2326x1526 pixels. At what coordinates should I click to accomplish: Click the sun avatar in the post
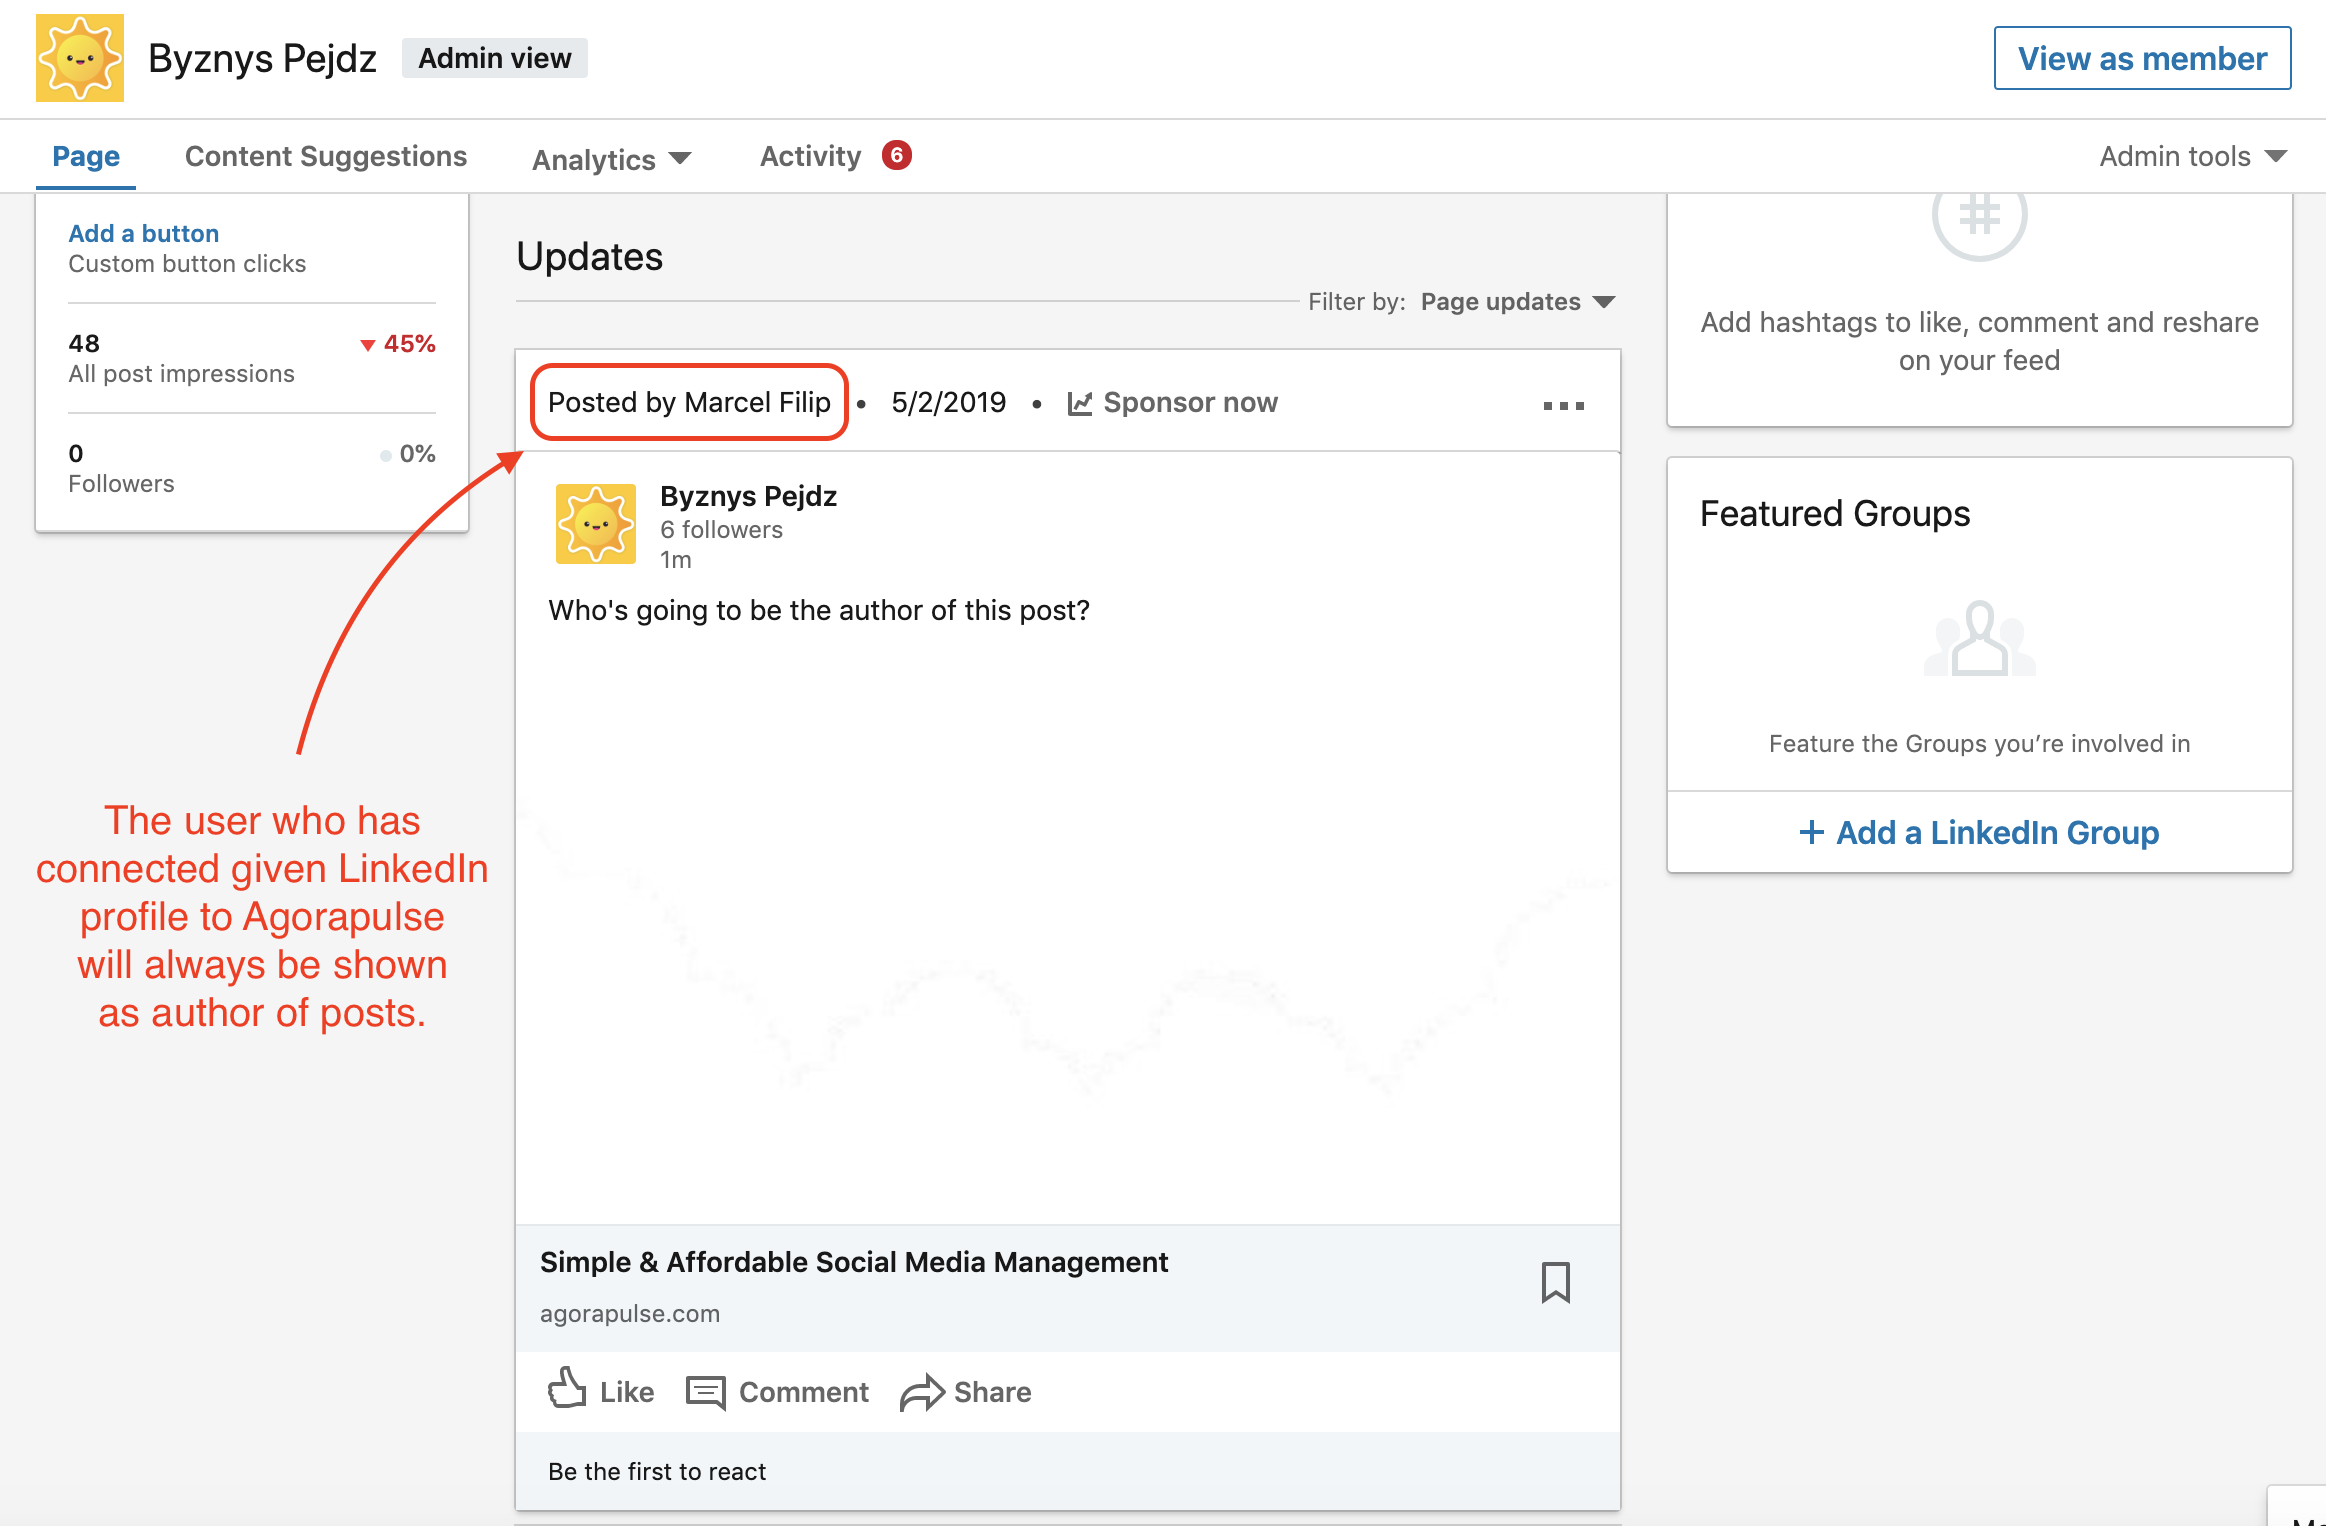pos(596,524)
